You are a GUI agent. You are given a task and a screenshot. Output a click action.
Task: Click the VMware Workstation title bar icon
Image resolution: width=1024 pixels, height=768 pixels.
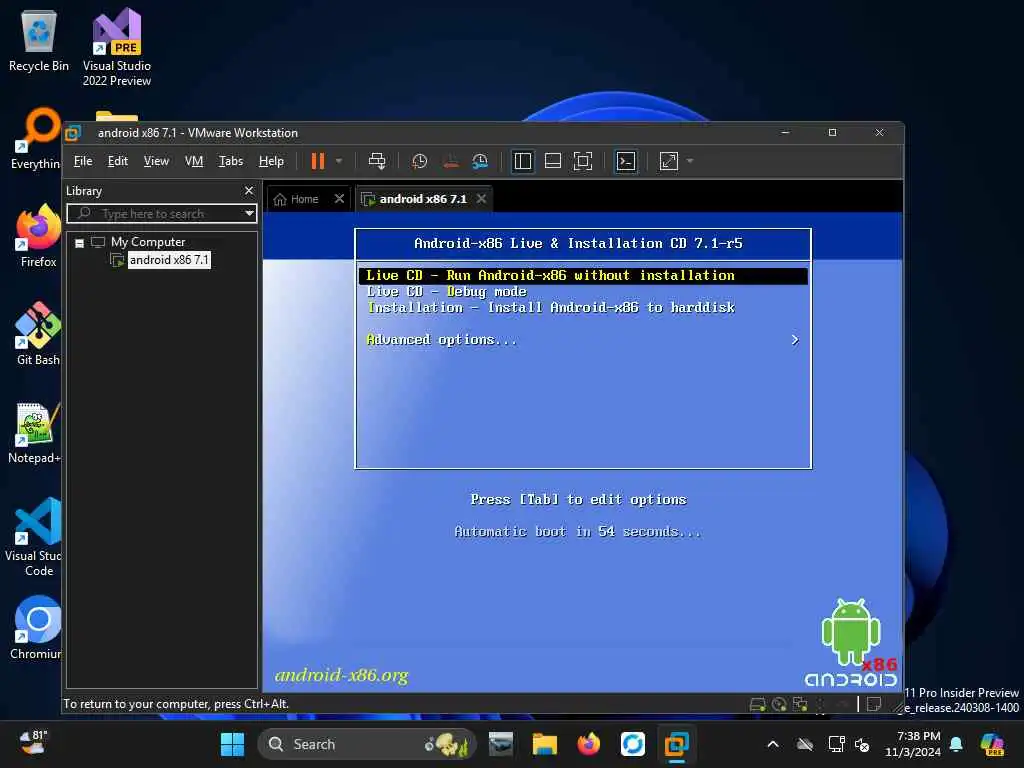point(73,133)
